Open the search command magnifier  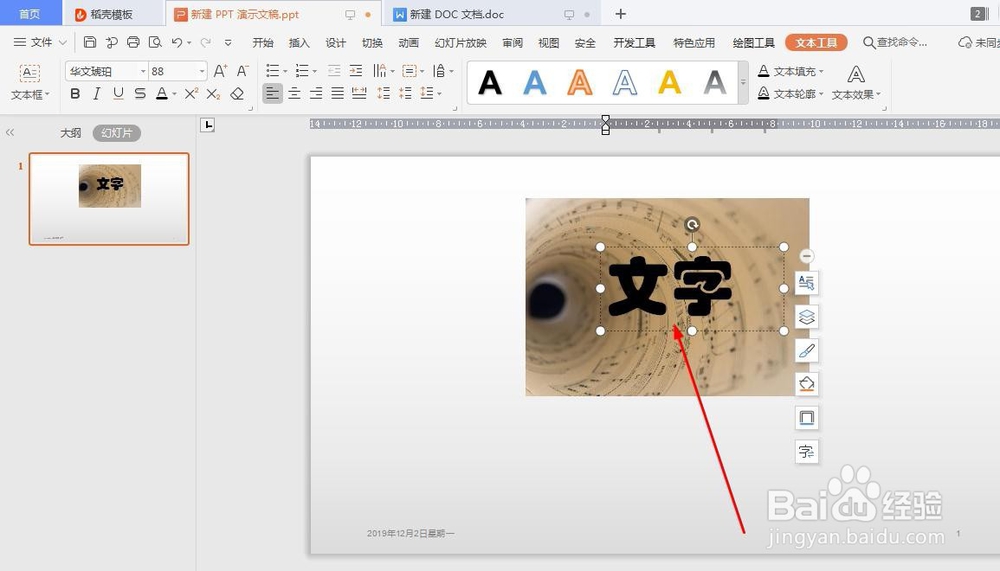click(x=868, y=43)
